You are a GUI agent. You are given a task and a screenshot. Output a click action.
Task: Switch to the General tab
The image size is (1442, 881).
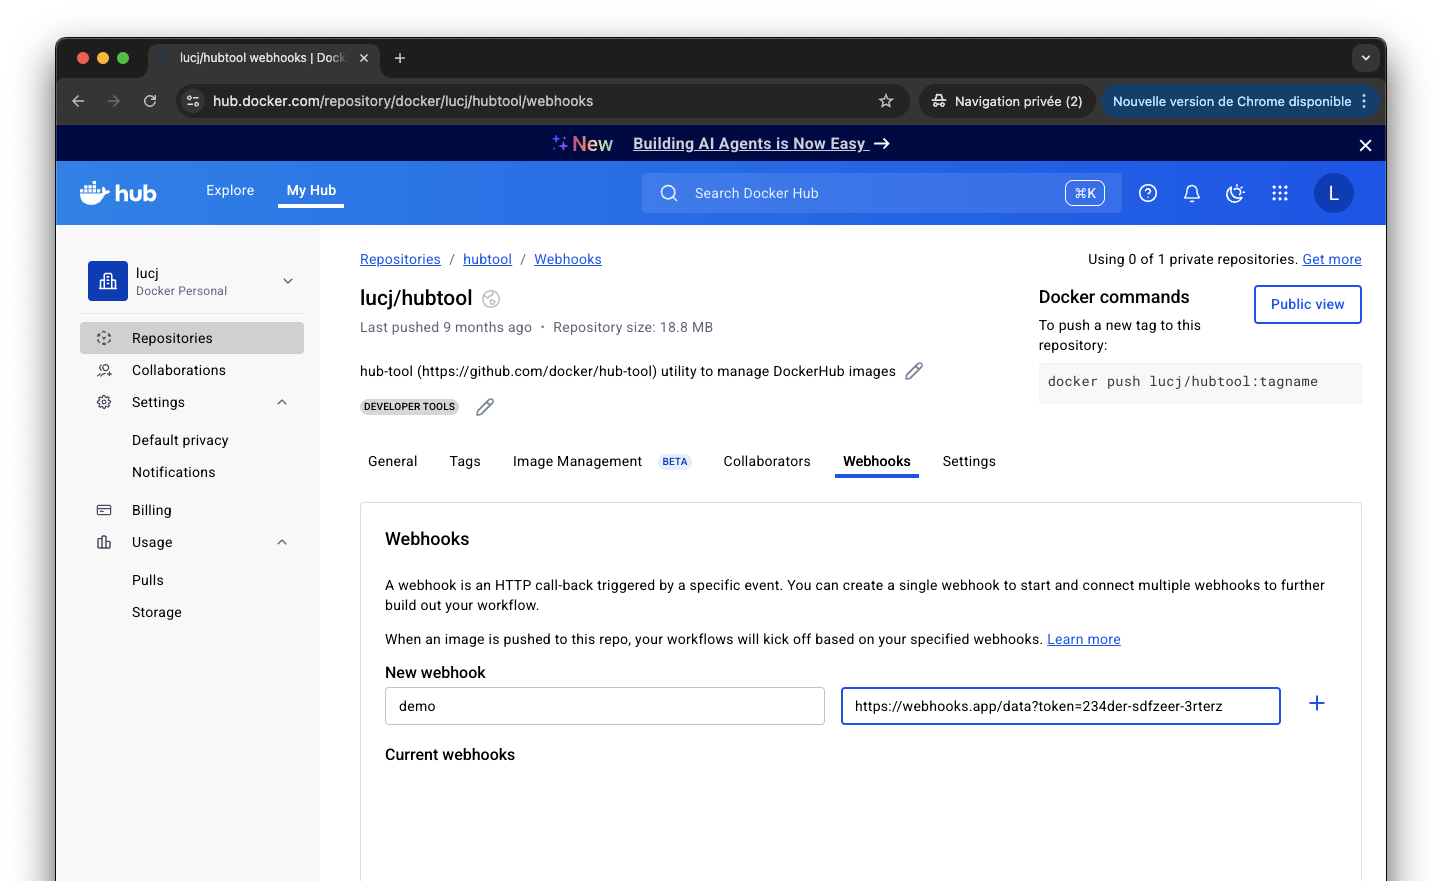point(393,461)
